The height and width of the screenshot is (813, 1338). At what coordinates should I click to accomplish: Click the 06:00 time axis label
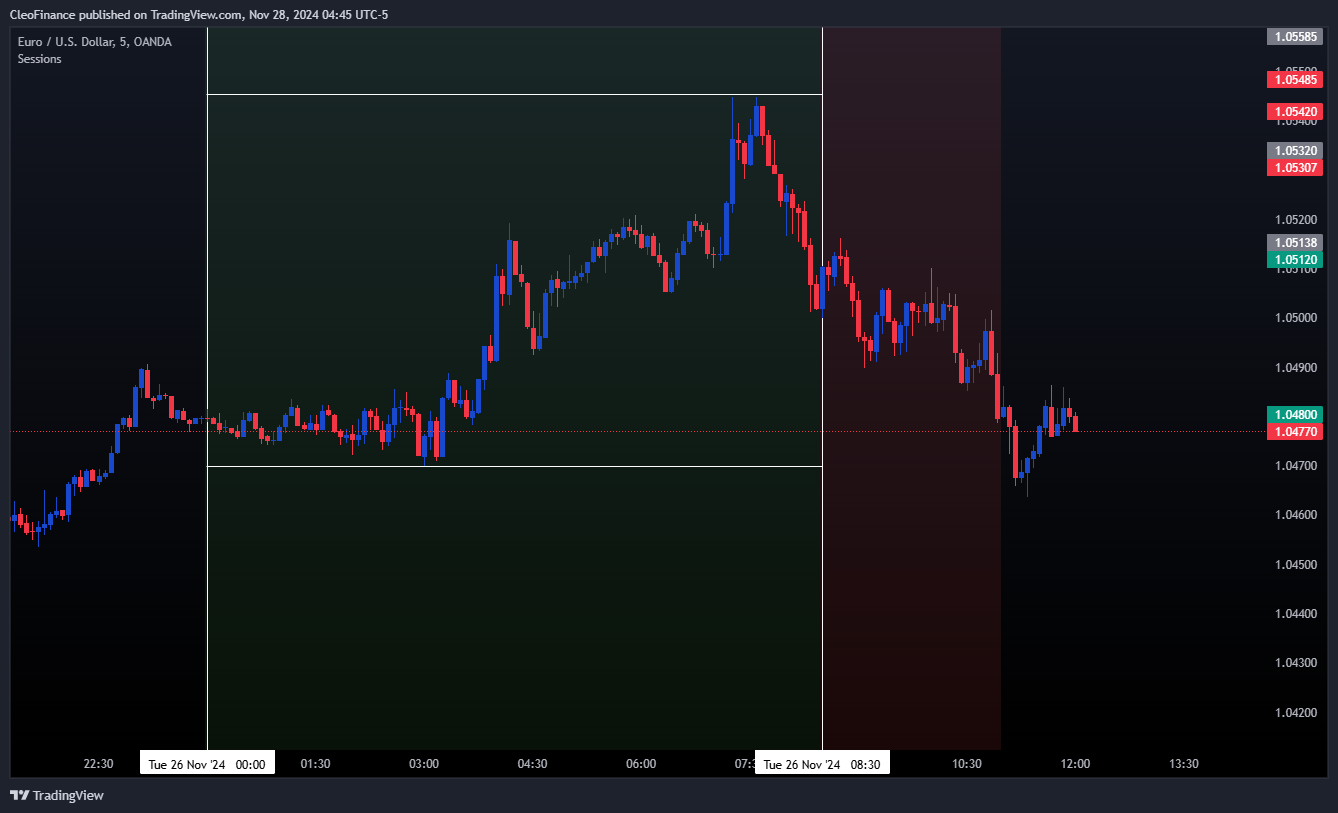641,764
